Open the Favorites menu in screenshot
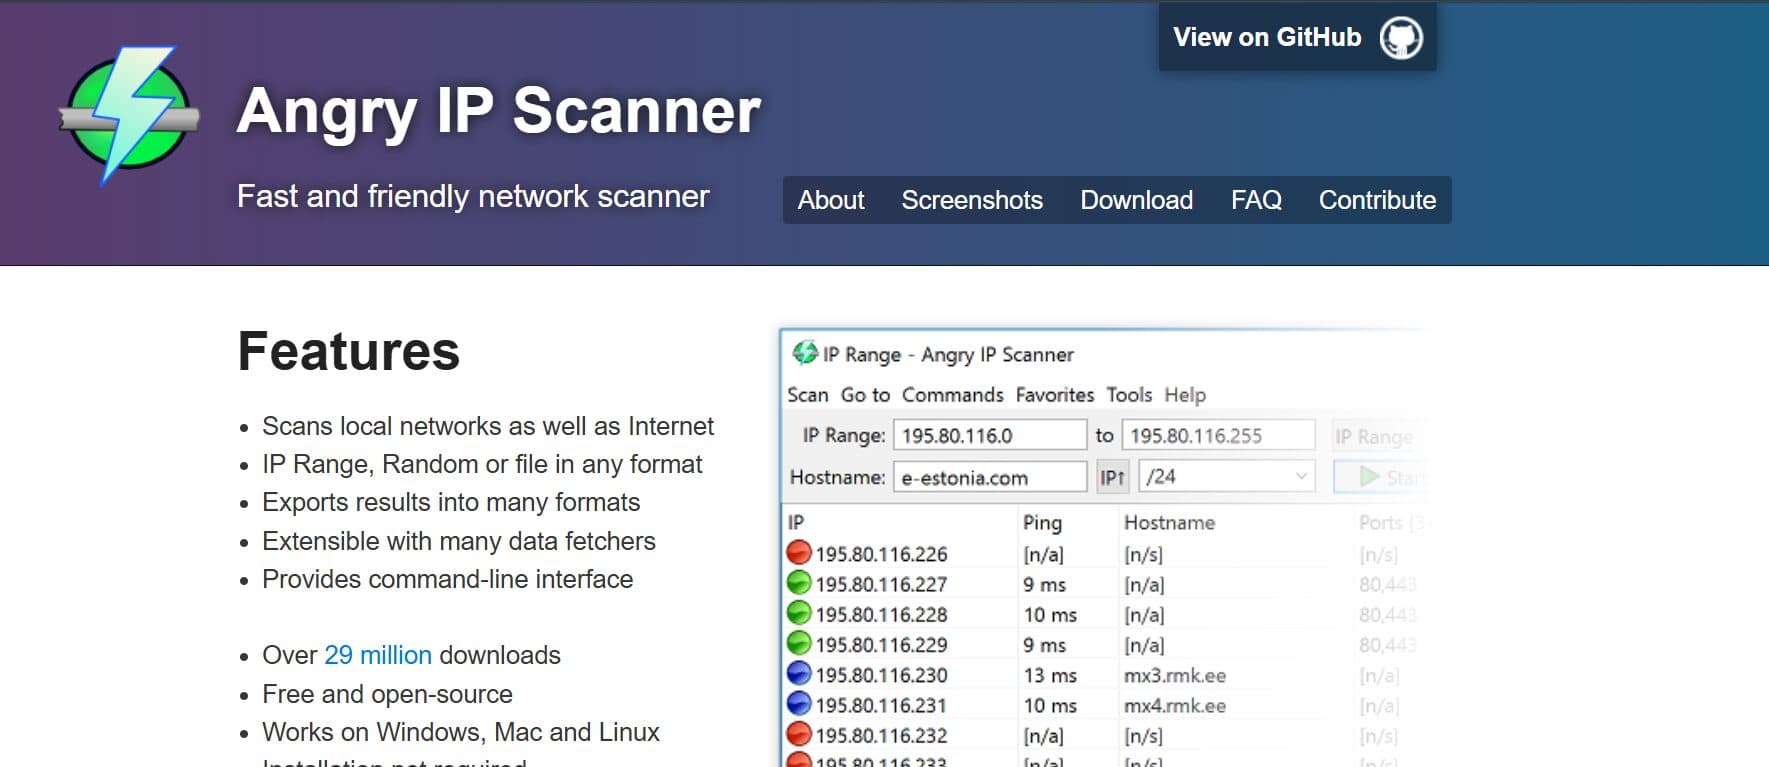The height and width of the screenshot is (767, 1769). click(1054, 395)
